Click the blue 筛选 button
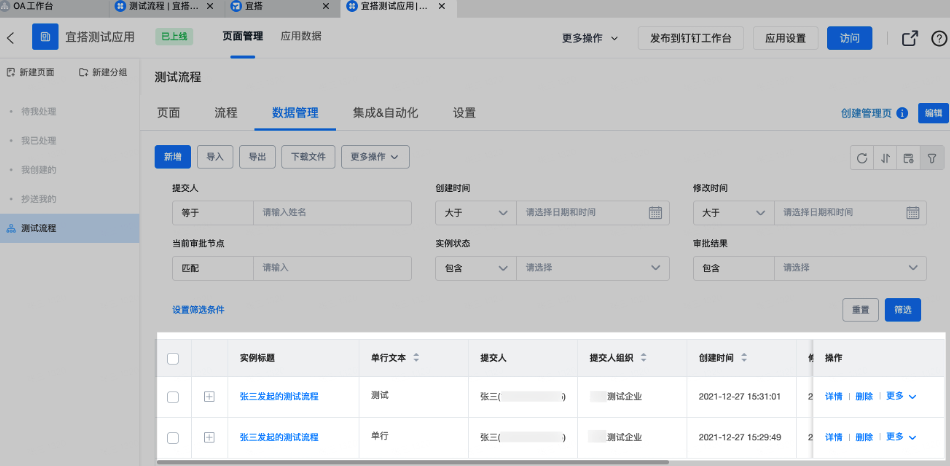The height and width of the screenshot is (466, 950). pos(903,310)
